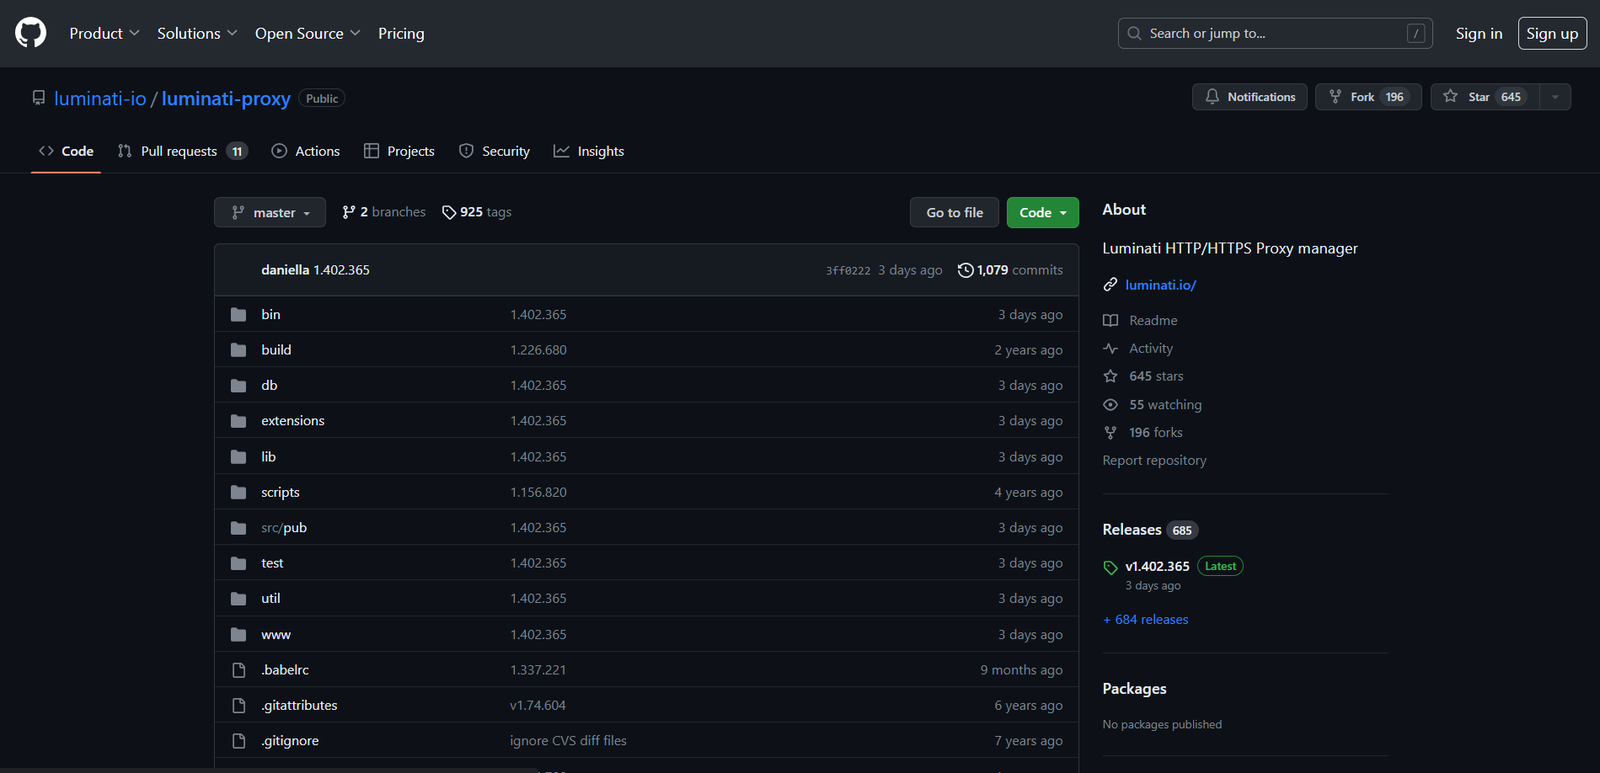The image size is (1600, 773).
Task: Click the 2 branches link
Action: click(x=384, y=212)
